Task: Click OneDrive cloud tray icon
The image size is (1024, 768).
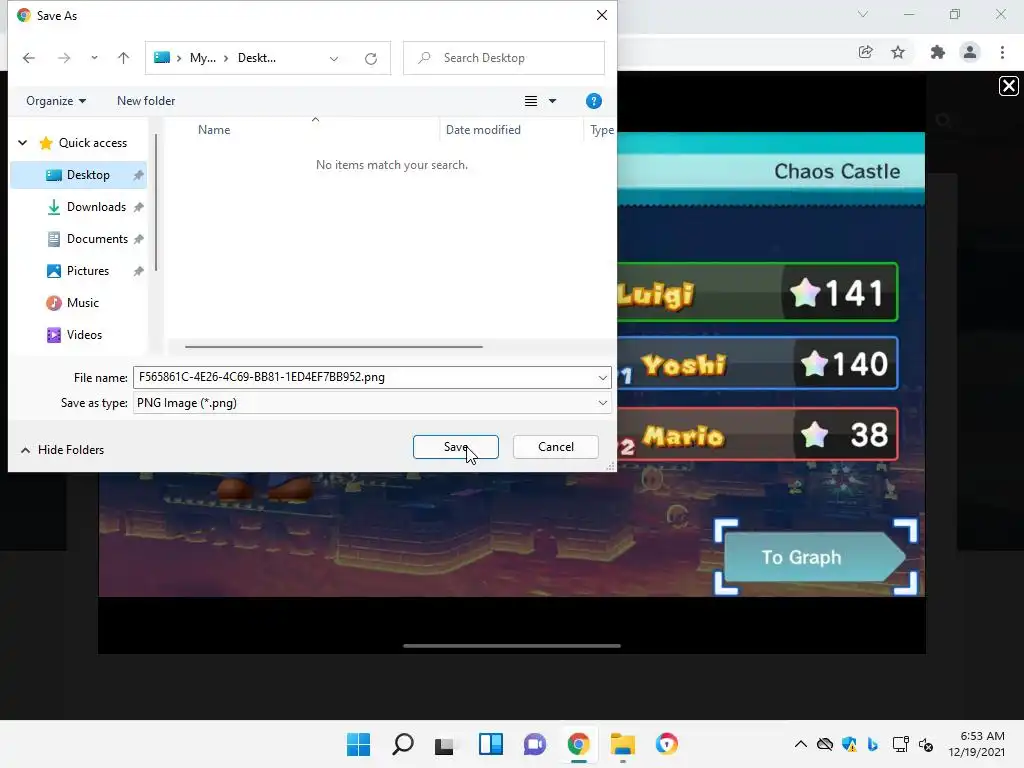Action: [825, 744]
